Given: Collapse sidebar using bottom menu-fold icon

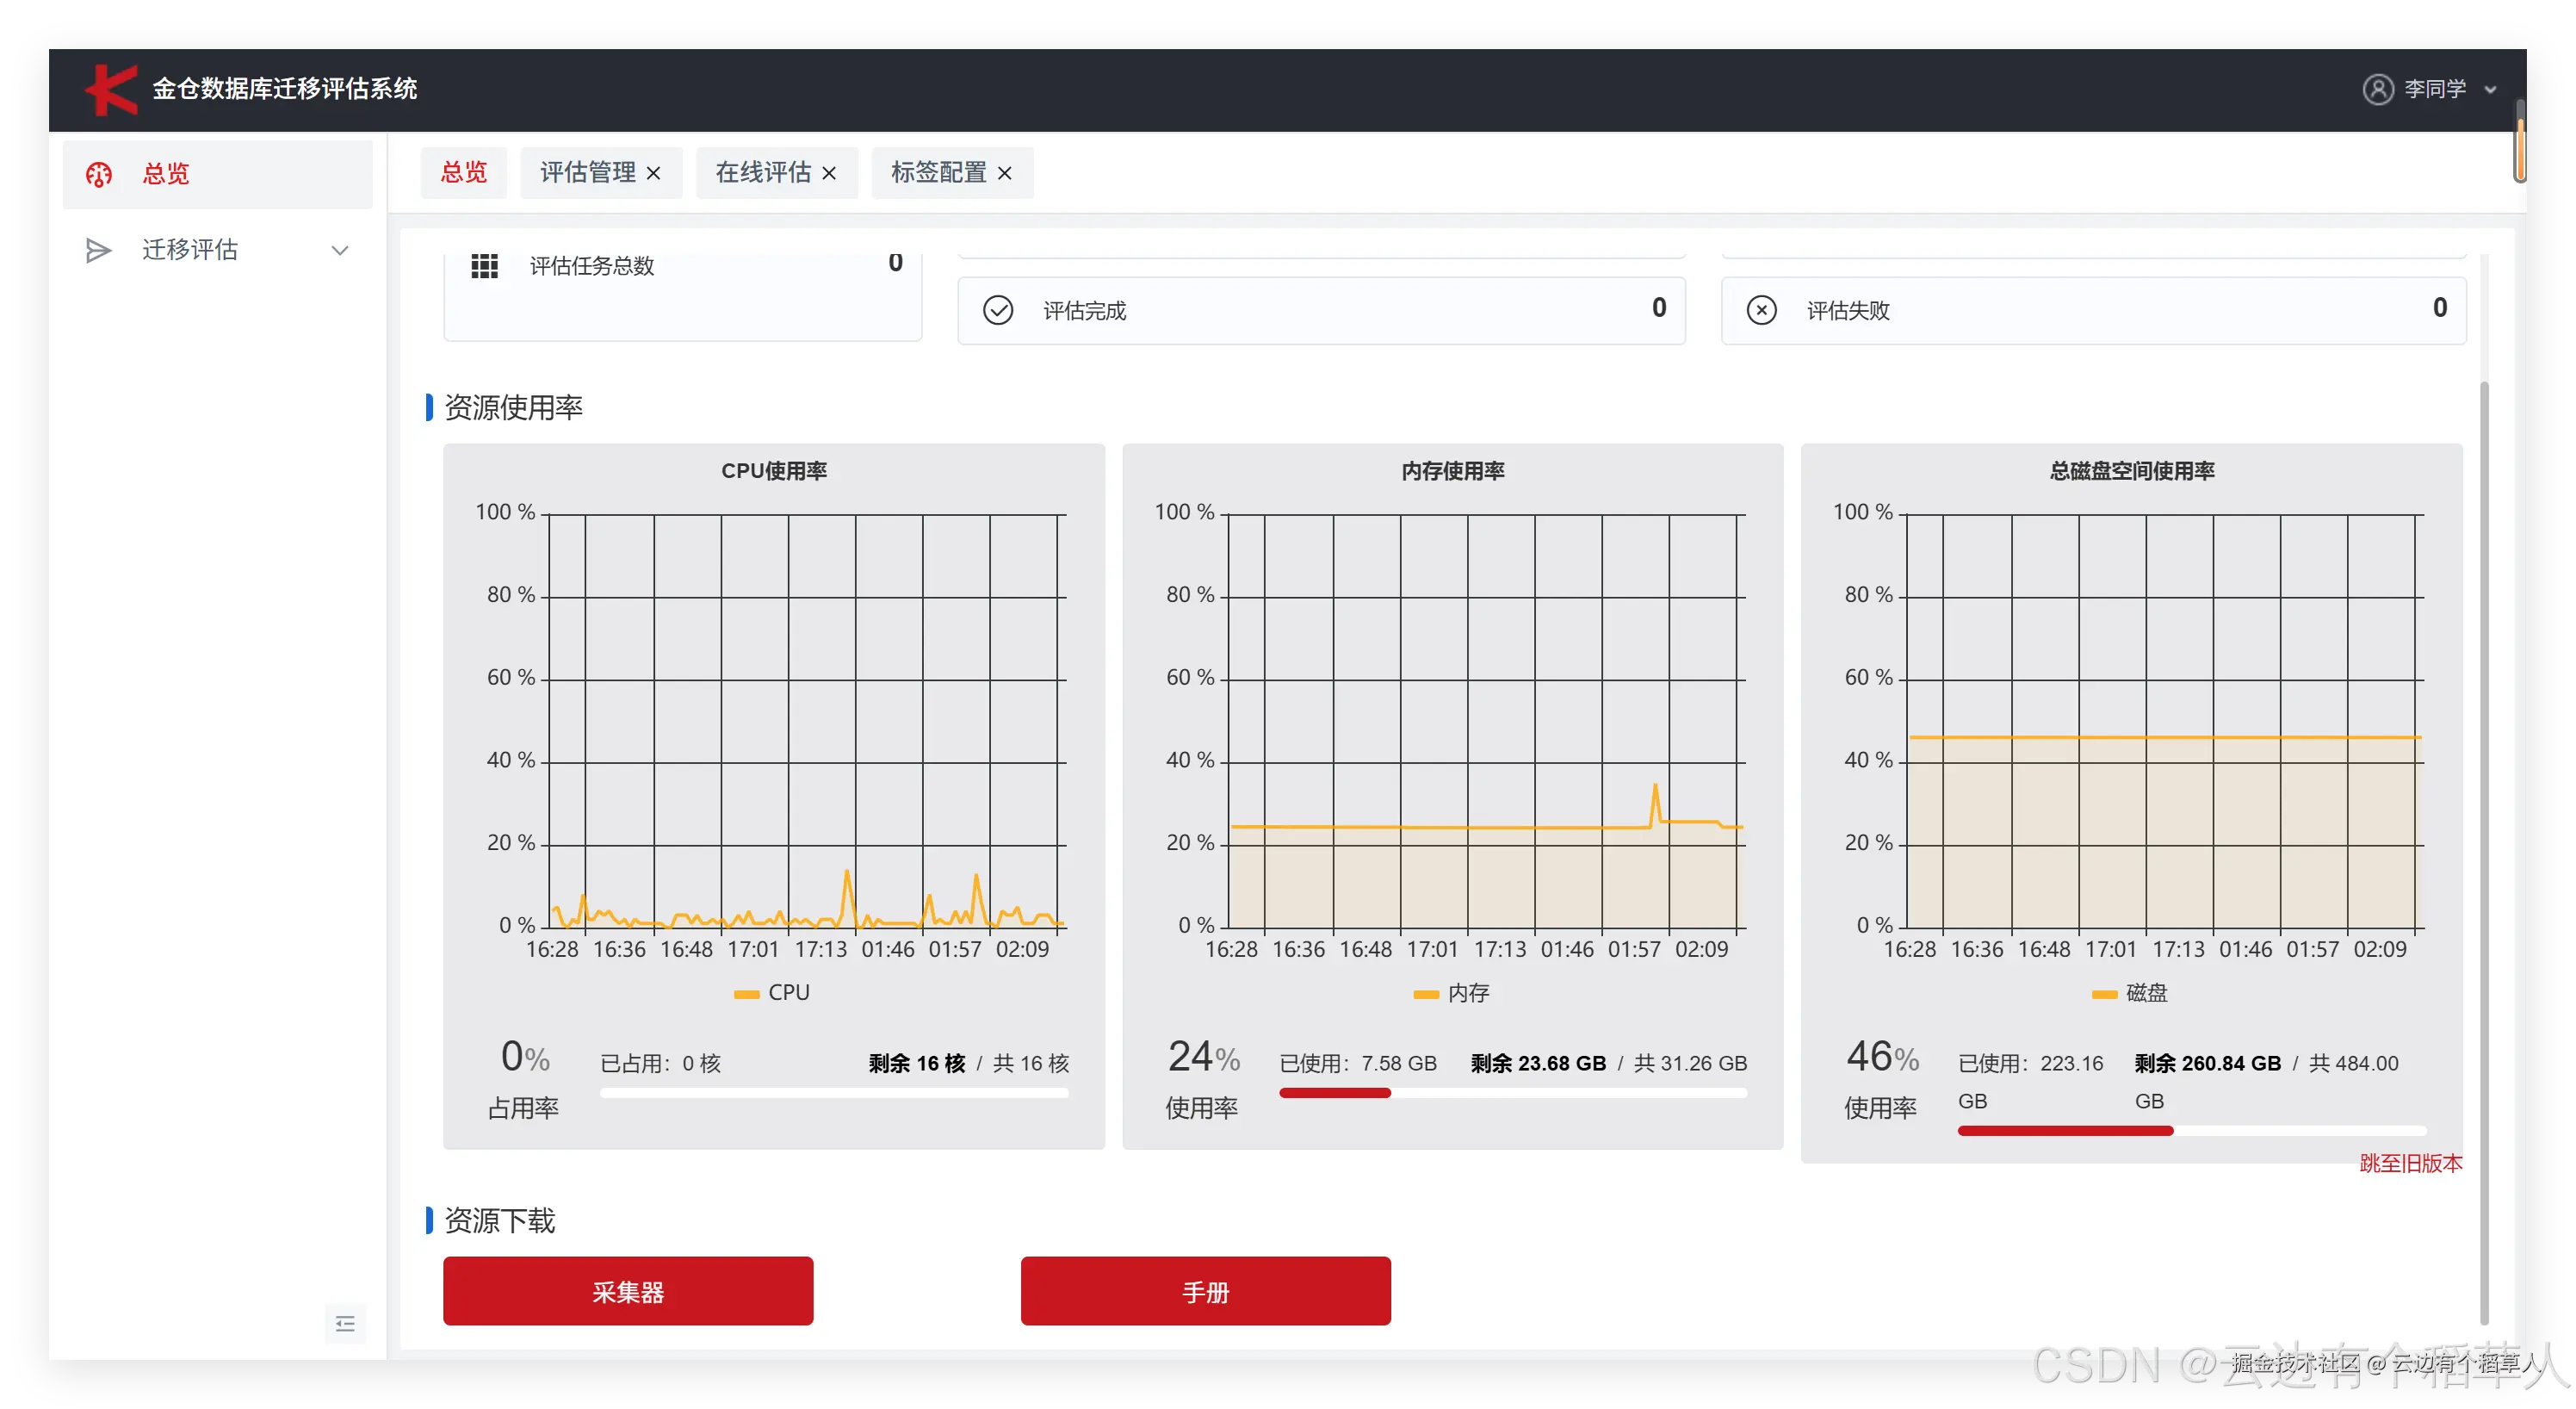Looking at the screenshot, I should 345,1324.
